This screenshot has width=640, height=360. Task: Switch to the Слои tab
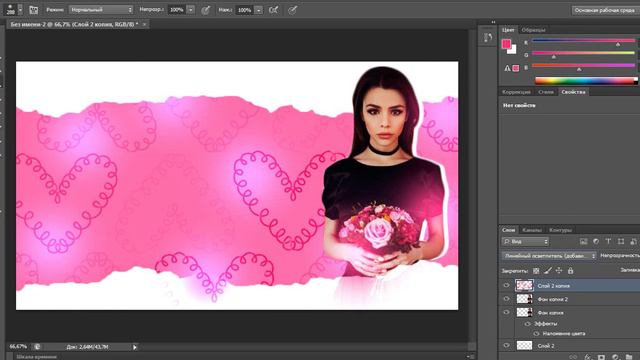[x=508, y=230]
